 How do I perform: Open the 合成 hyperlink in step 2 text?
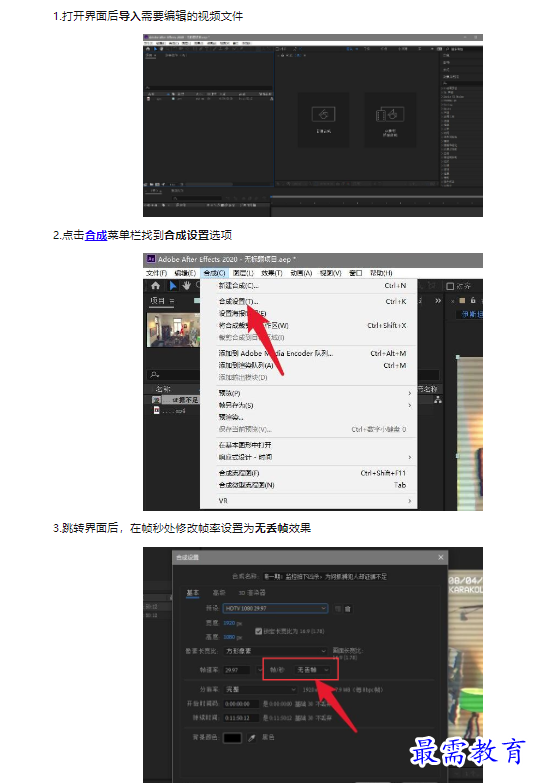pos(96,235)
